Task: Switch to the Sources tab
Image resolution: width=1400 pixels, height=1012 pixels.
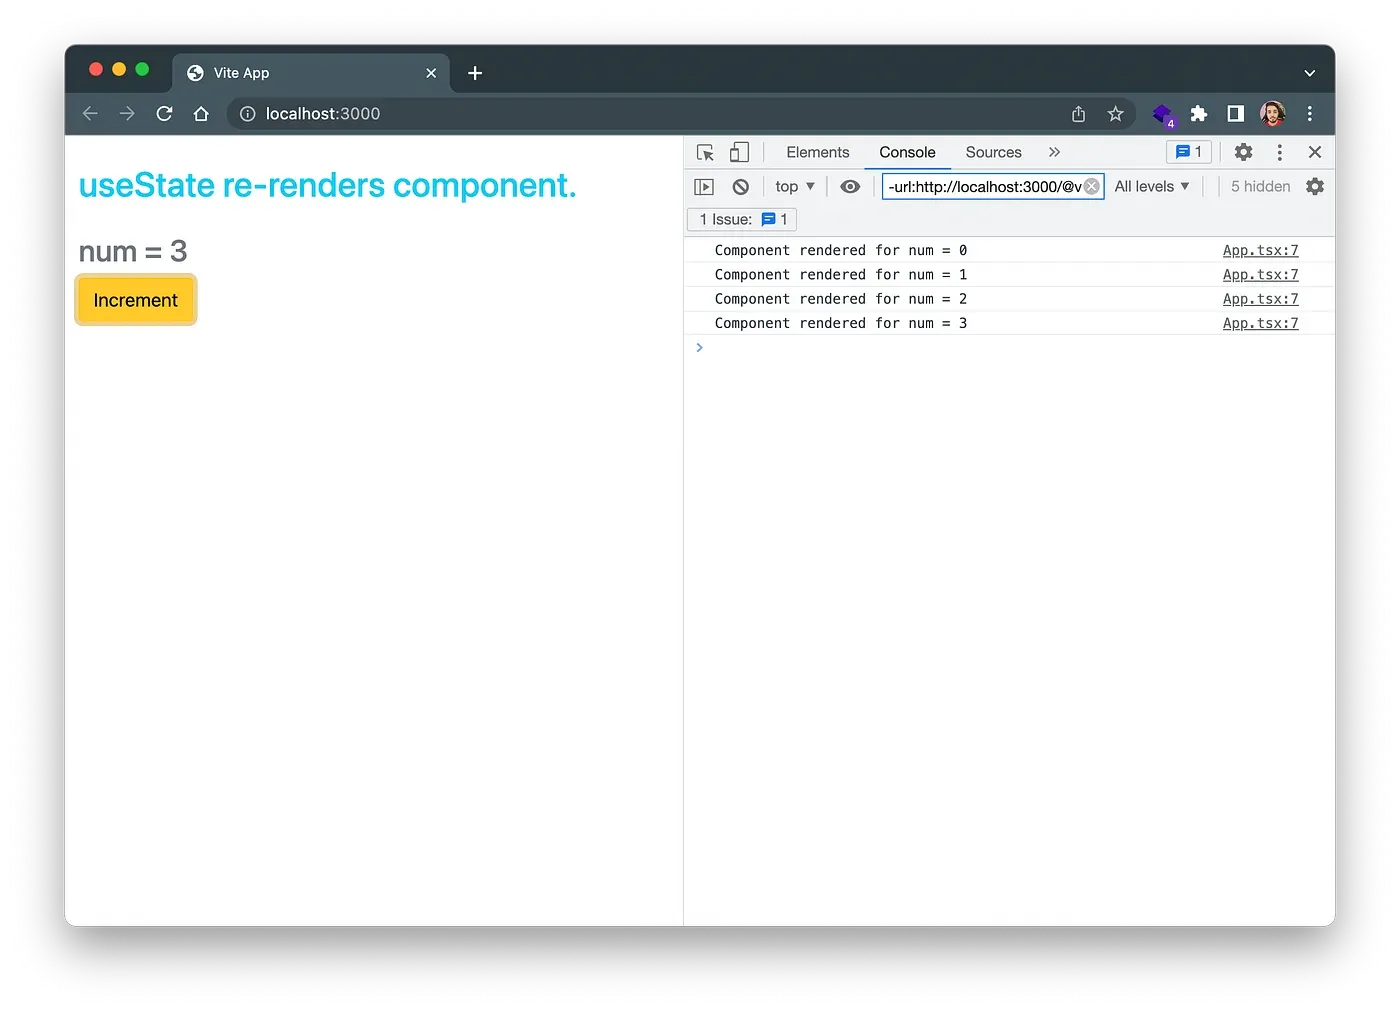Action: [993, 152]
